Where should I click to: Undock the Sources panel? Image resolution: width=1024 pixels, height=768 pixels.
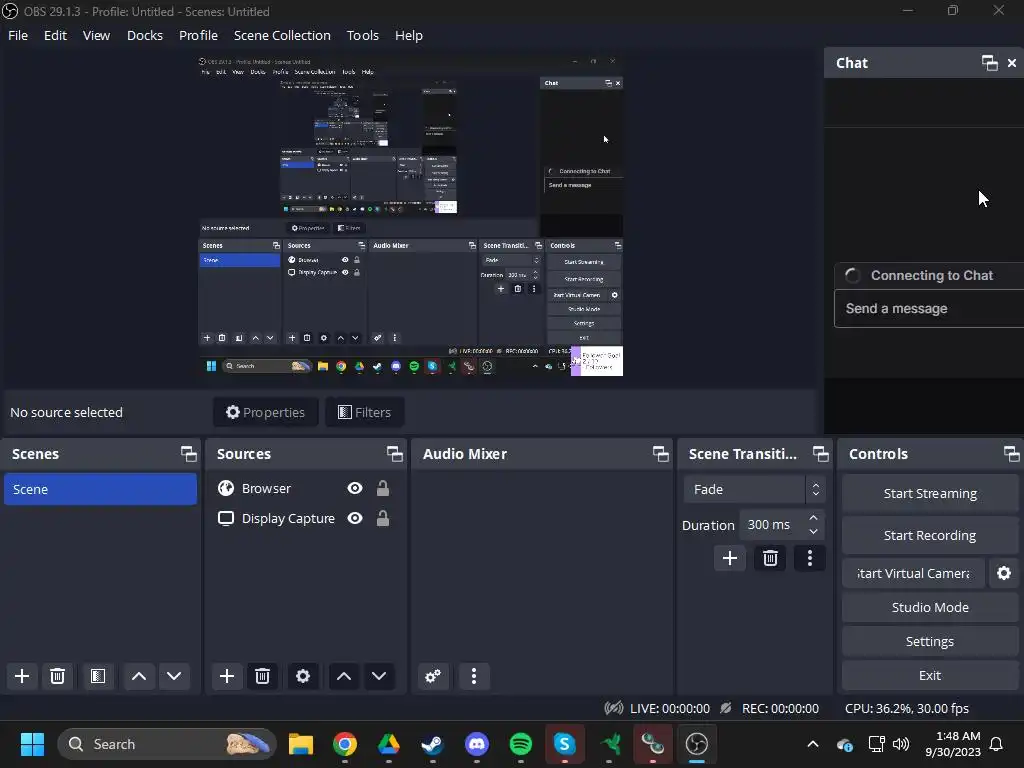click(394, 454)
